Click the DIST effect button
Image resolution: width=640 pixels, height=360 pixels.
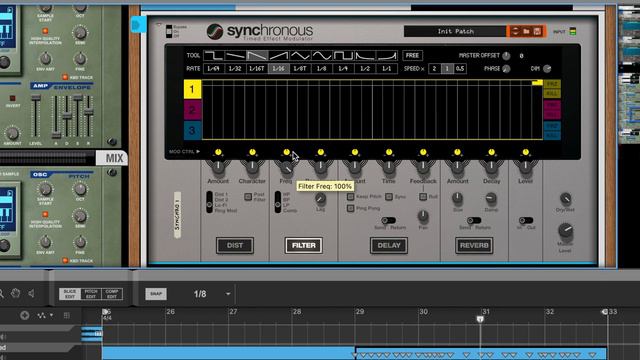point(235,245)
